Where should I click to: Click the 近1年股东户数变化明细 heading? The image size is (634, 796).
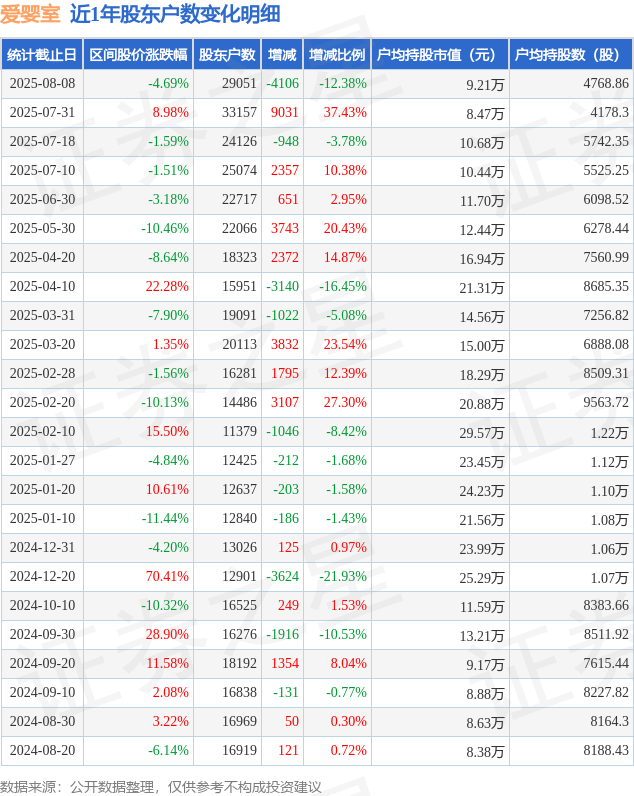tap(175, 14)
